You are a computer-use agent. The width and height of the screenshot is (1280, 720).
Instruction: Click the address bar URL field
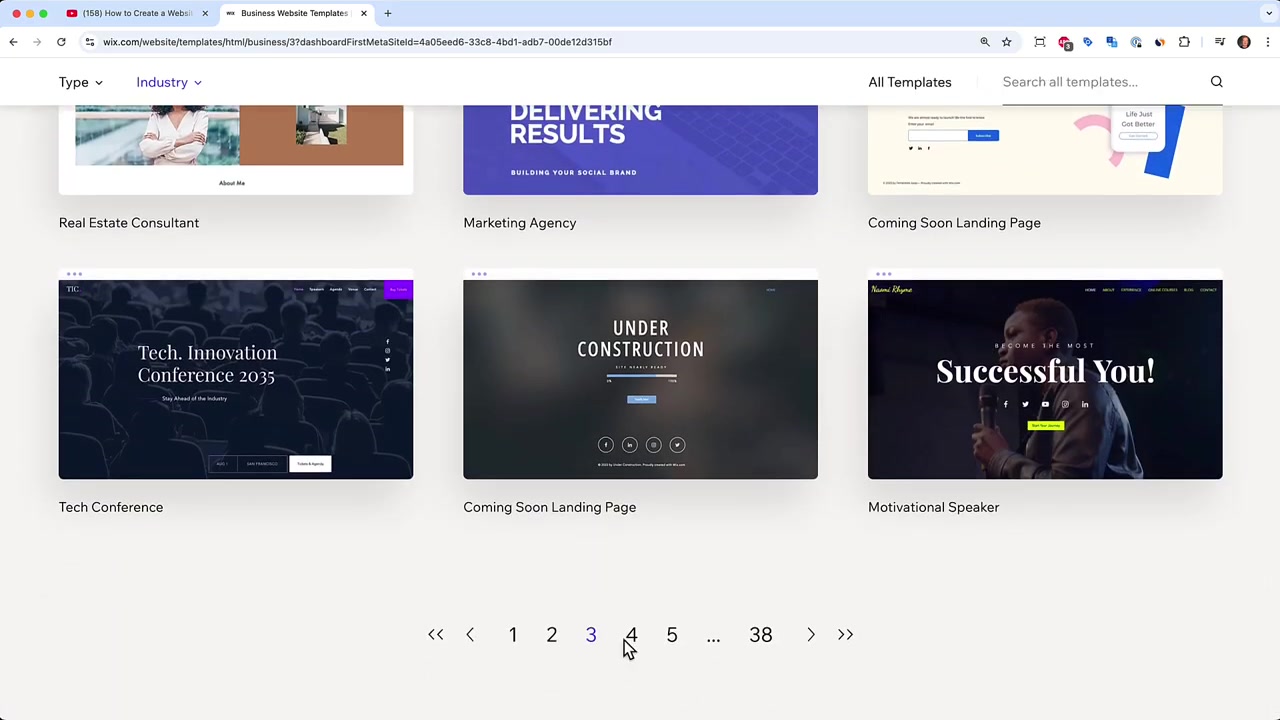pyautogui.click(x=530, y=42)
